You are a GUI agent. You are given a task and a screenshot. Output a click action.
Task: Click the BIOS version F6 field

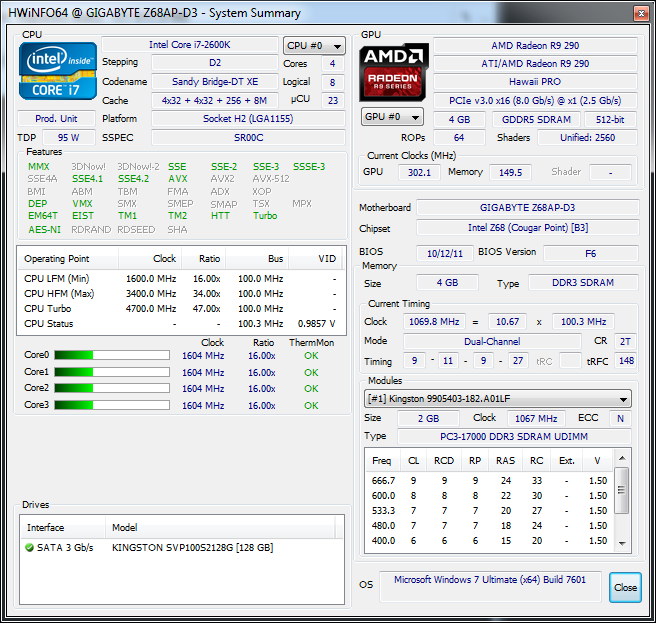click(591, 254)
